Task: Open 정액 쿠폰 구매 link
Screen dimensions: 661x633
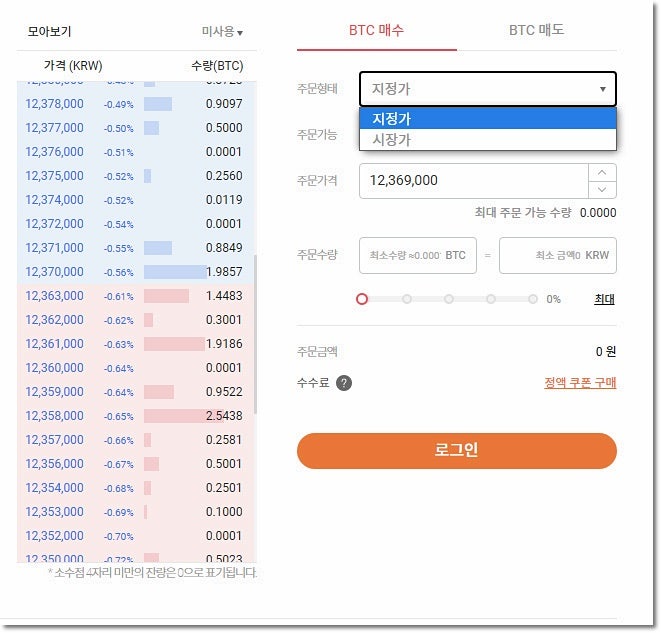Action: click(580, 383)
